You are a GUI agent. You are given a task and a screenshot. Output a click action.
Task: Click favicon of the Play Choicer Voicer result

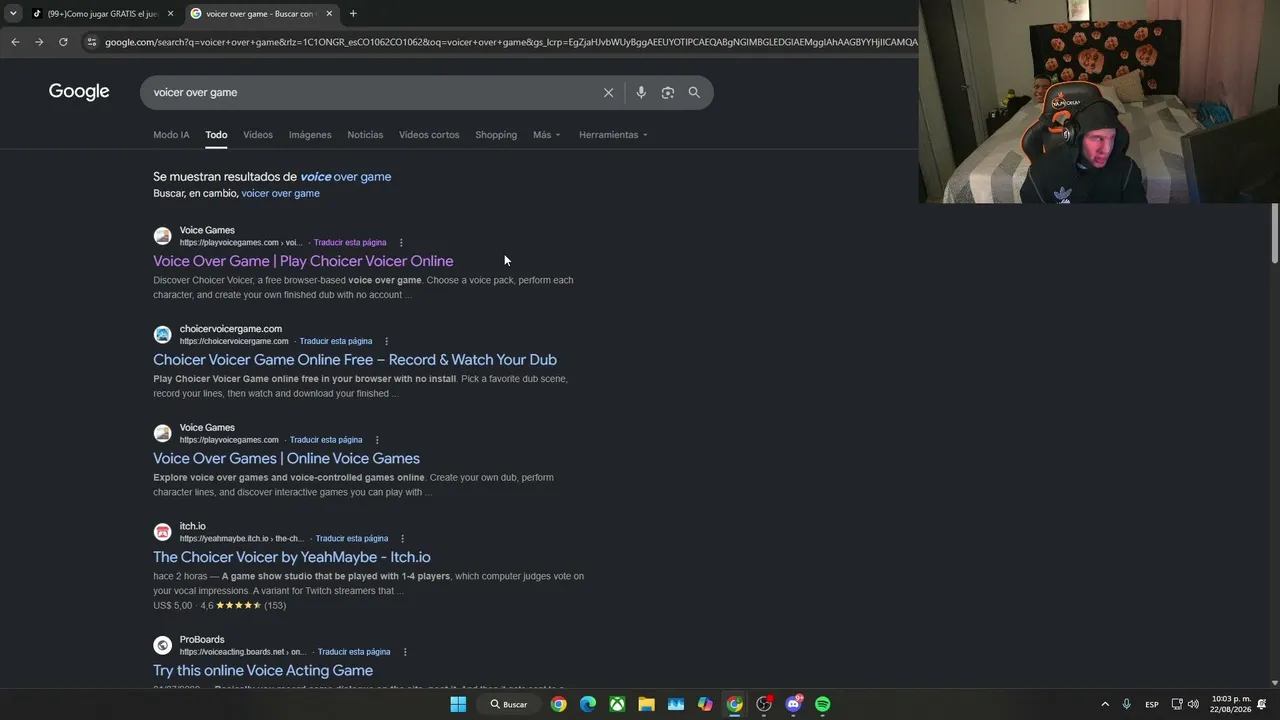pyautogui.click(x=162, y=236)
